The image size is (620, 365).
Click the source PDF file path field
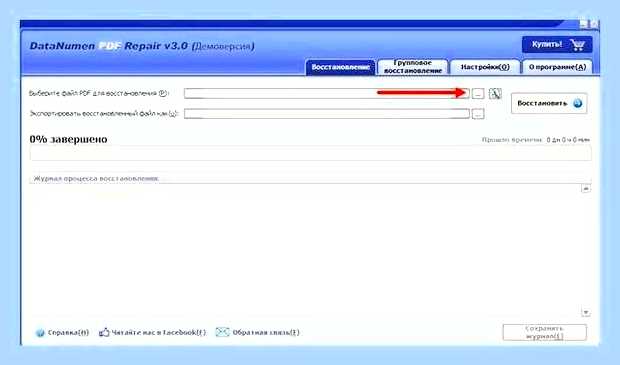coord(327,93)
